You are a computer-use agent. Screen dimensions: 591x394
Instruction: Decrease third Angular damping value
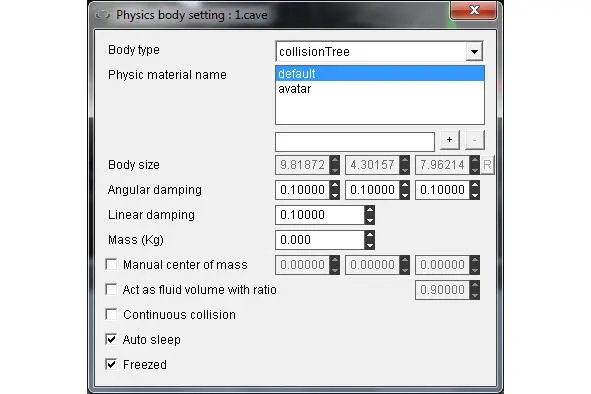pos(475,194)
